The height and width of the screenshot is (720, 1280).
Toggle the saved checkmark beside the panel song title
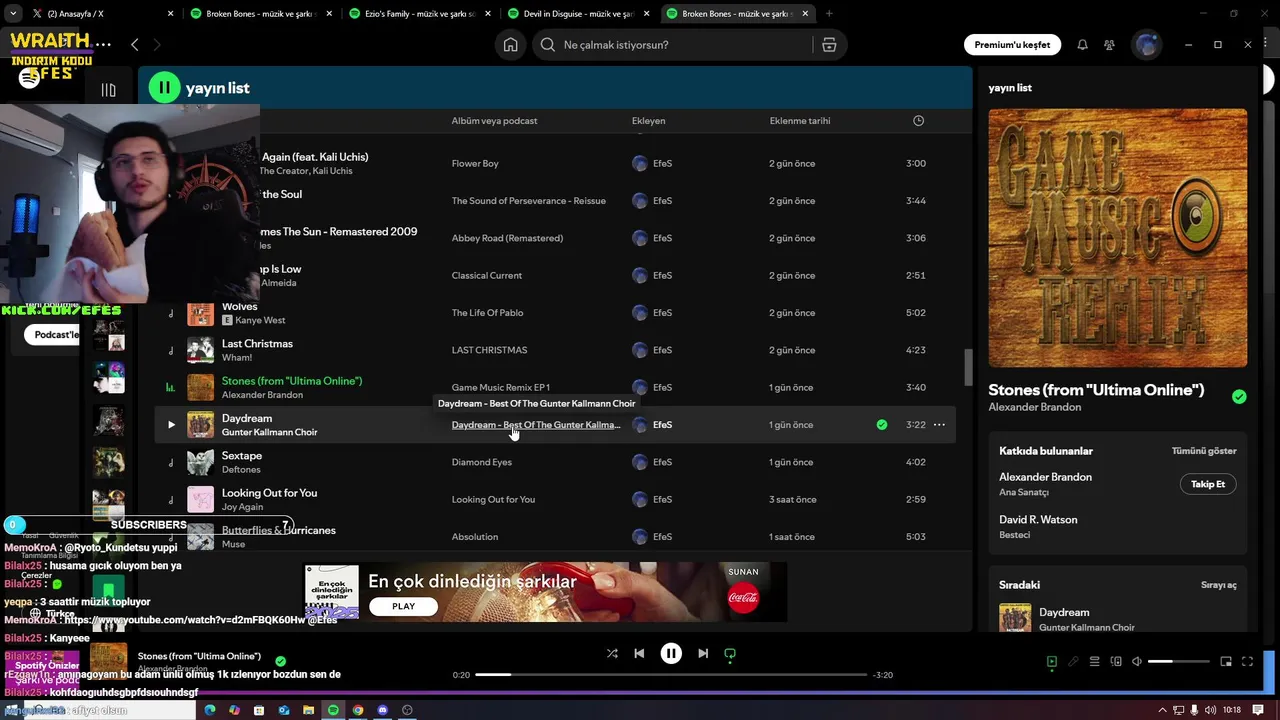1239,397
